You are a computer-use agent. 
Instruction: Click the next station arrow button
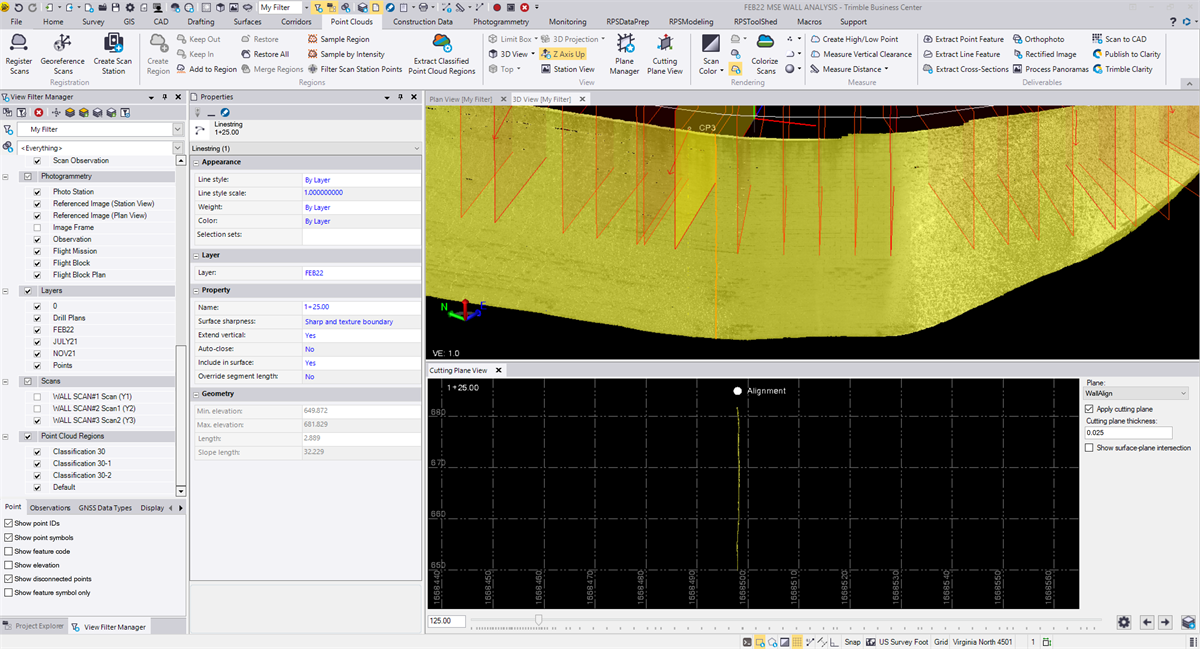(1165, 622)
